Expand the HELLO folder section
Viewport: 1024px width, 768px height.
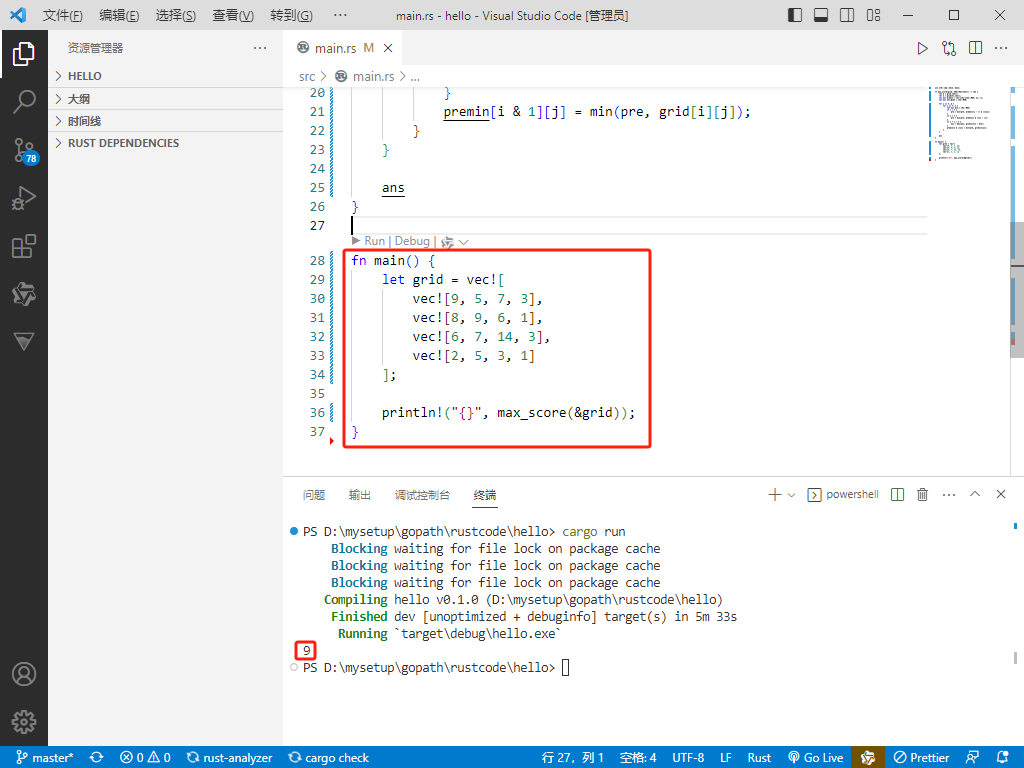[x=166, y=76]
